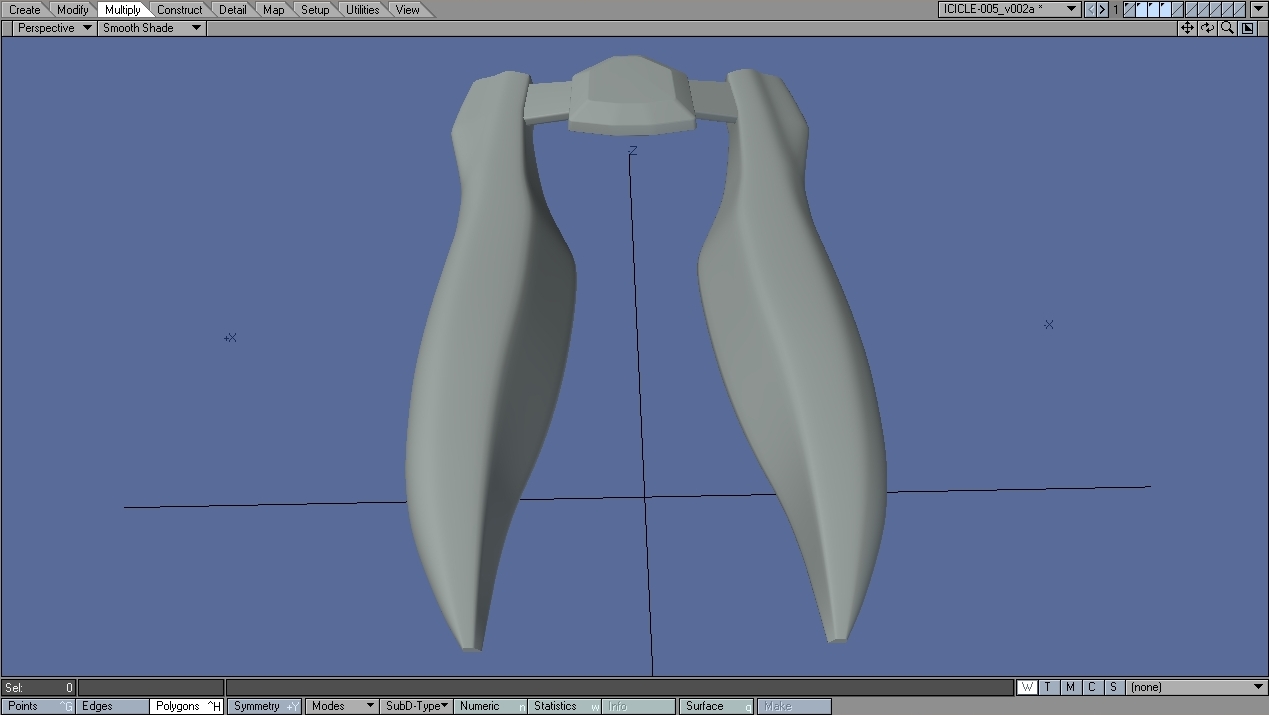Image resolution: width=1269 pixels, height=715 pixels.
Task: Click the viewport Zoom magnifier icon
Action: click(1227, 28)
